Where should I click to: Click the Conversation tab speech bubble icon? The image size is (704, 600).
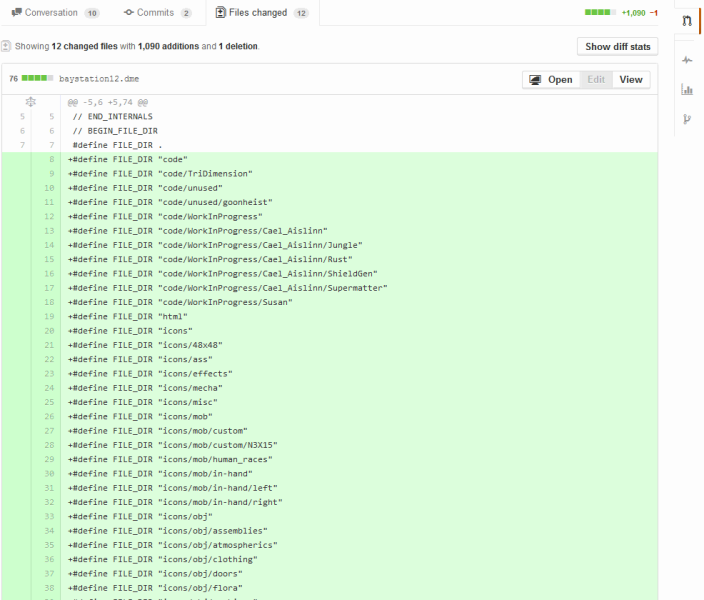coord(17,13)
